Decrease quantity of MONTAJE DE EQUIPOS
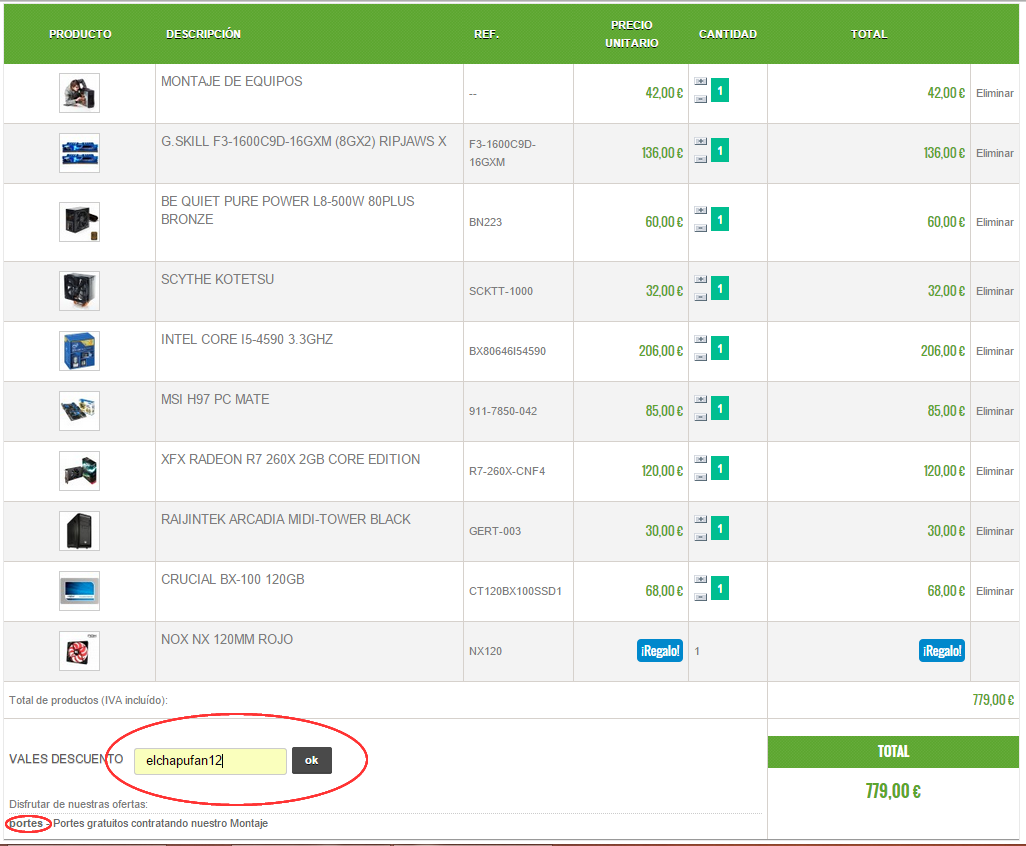This screenshot has height=846, width=1026. 701,99
